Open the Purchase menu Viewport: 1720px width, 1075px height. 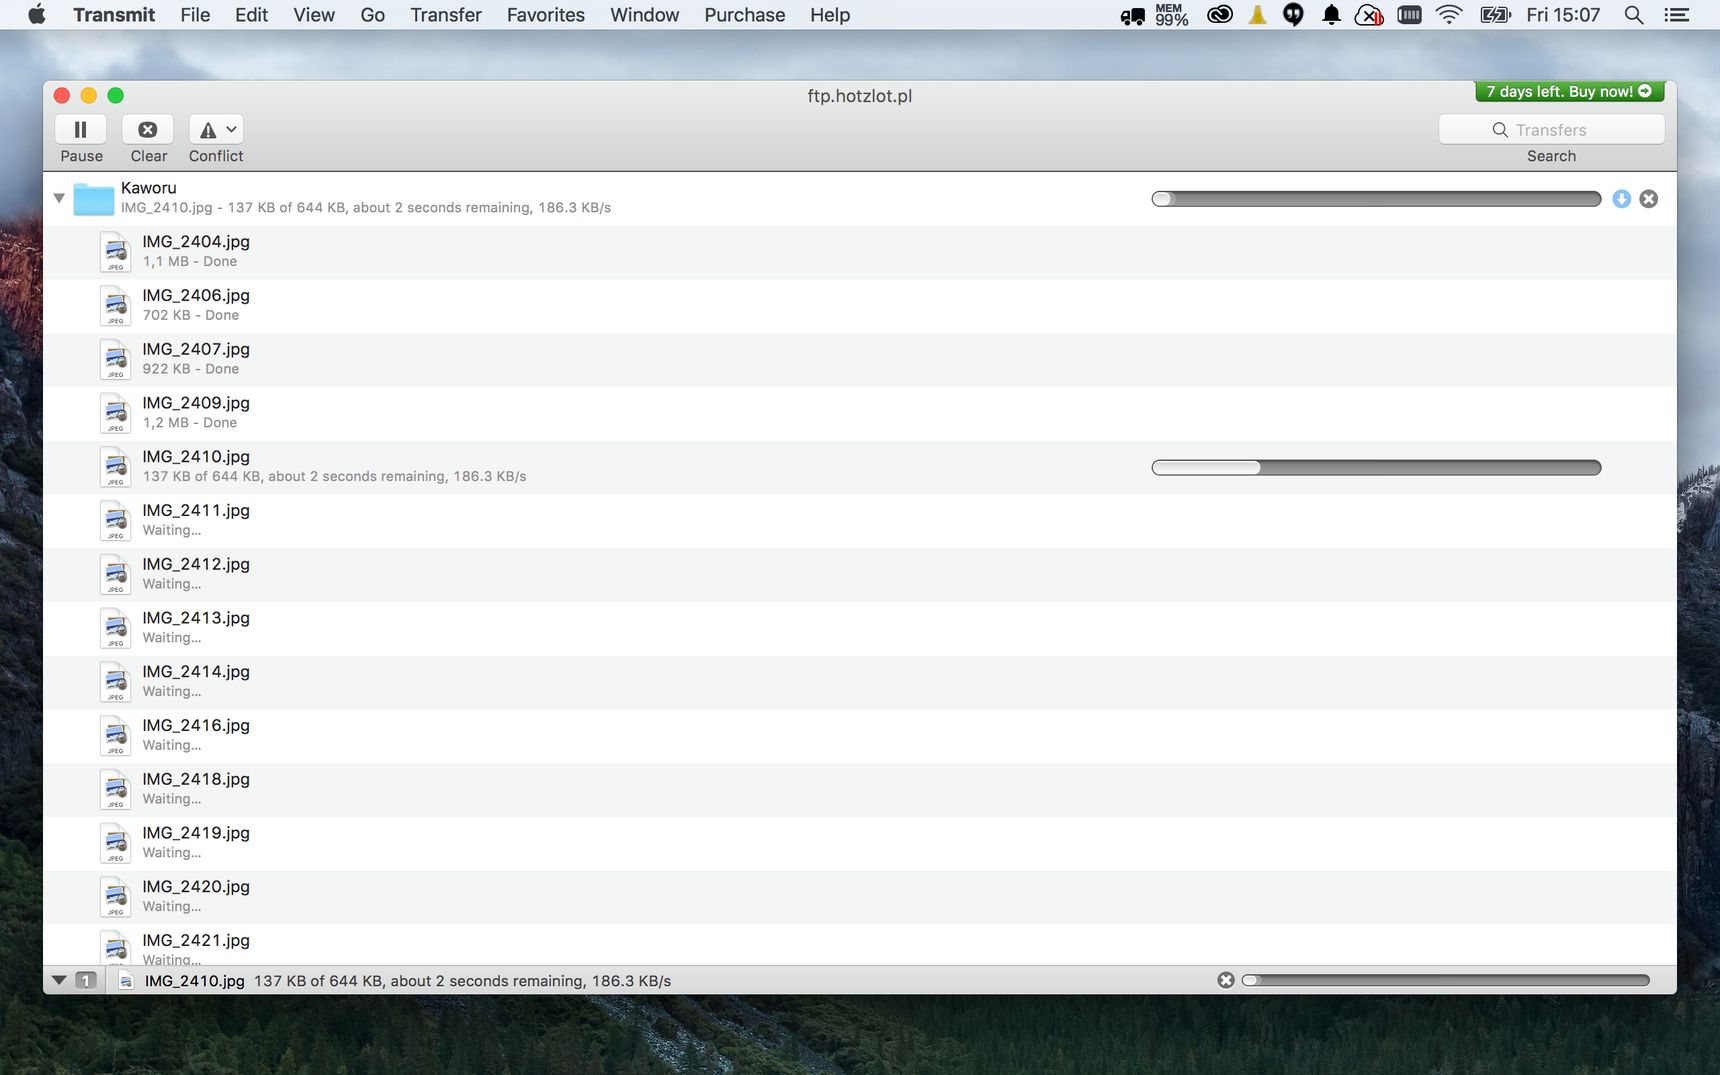pyautogui.click(x=745, y=15)
